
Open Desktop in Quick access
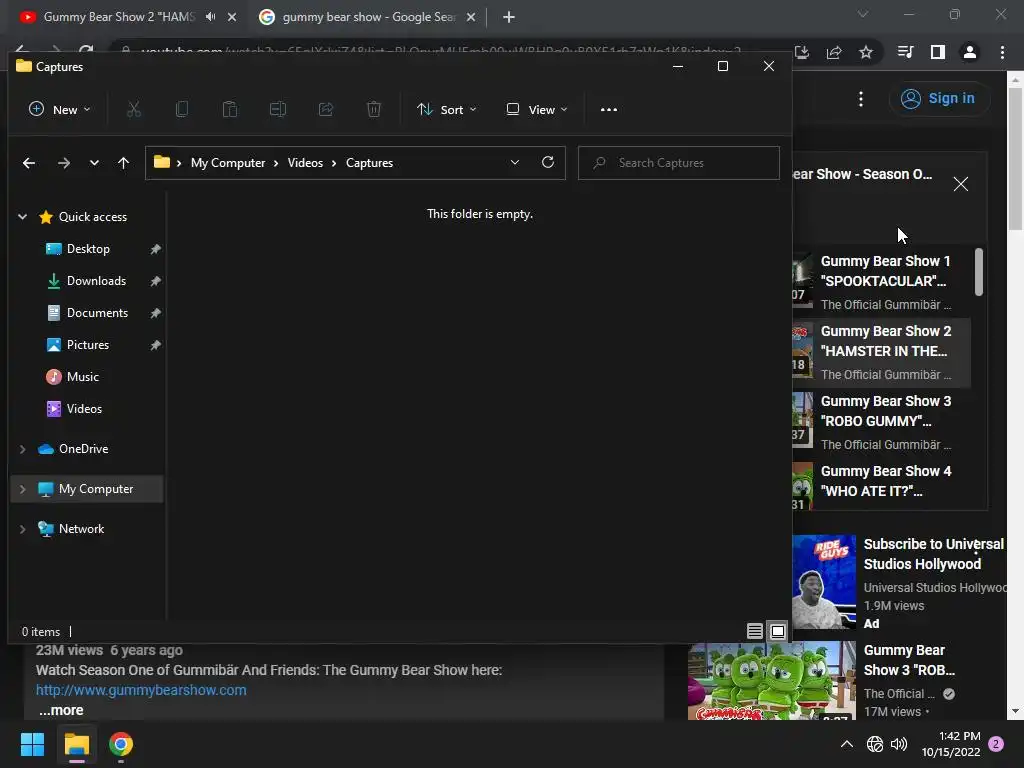(88, 249)
